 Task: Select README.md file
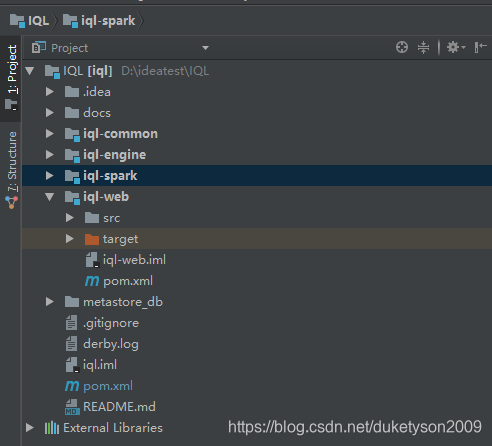click(x=119, y=407)
